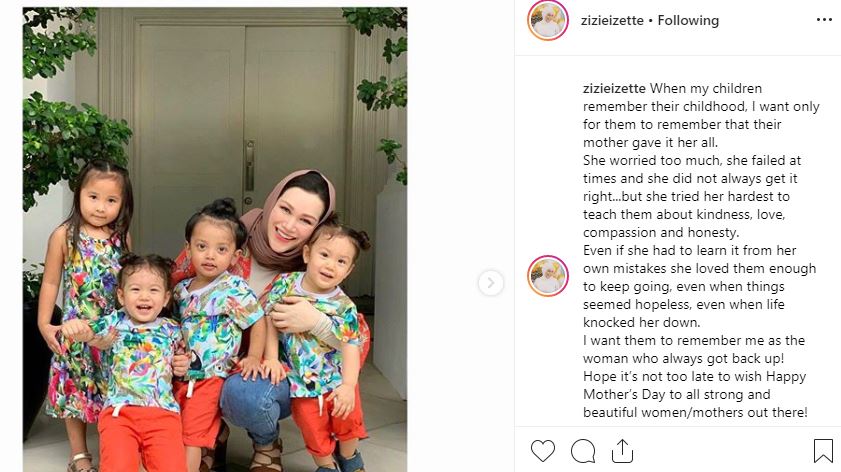
Task: Click the commenter avatar beside the caption
Action: coord(548,276)
